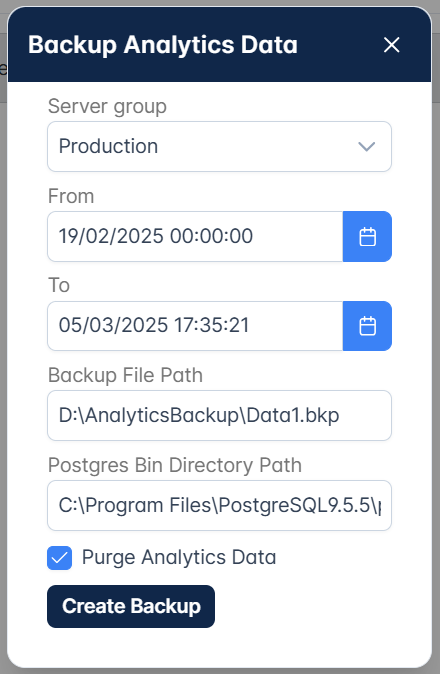Viewport: 440px width, 674px height.
Task: Click the Postgres Bin Directory Path label
Action: click(x=175, y=466)
